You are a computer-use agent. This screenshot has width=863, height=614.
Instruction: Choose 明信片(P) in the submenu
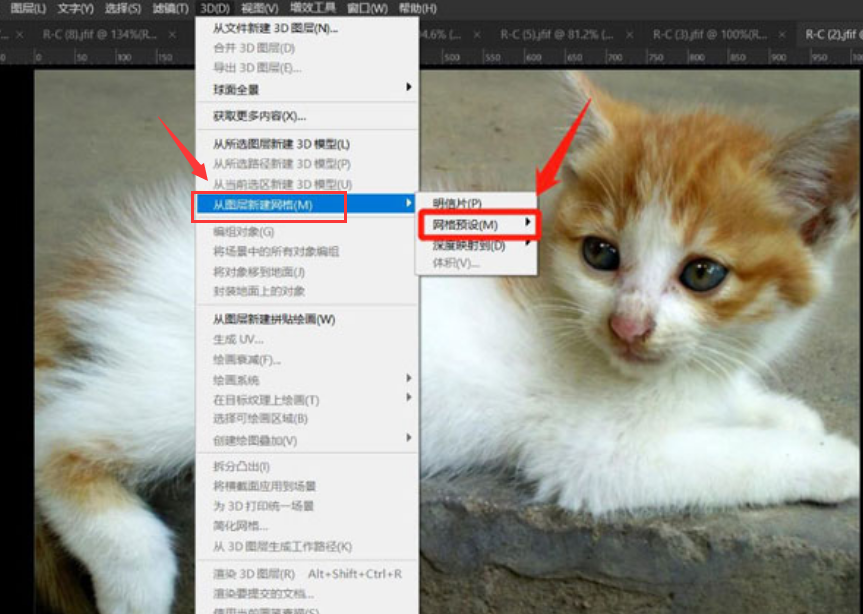pyautogui.click(x=477, y=204)
